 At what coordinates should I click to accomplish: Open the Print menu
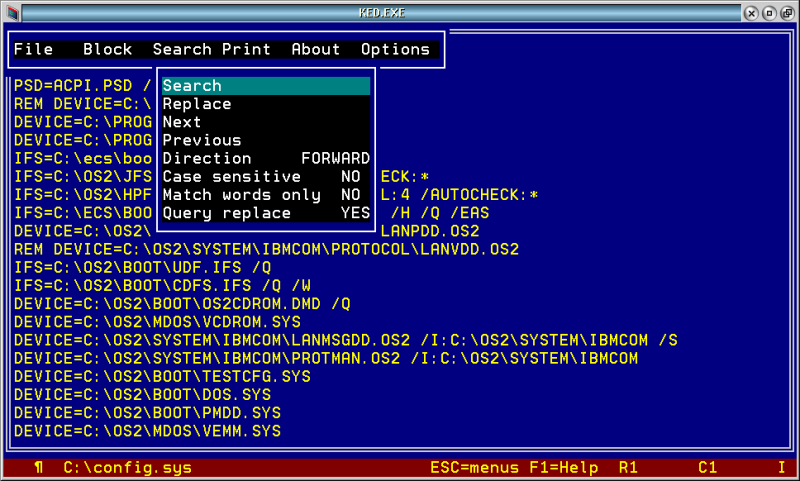coord(246,49)
